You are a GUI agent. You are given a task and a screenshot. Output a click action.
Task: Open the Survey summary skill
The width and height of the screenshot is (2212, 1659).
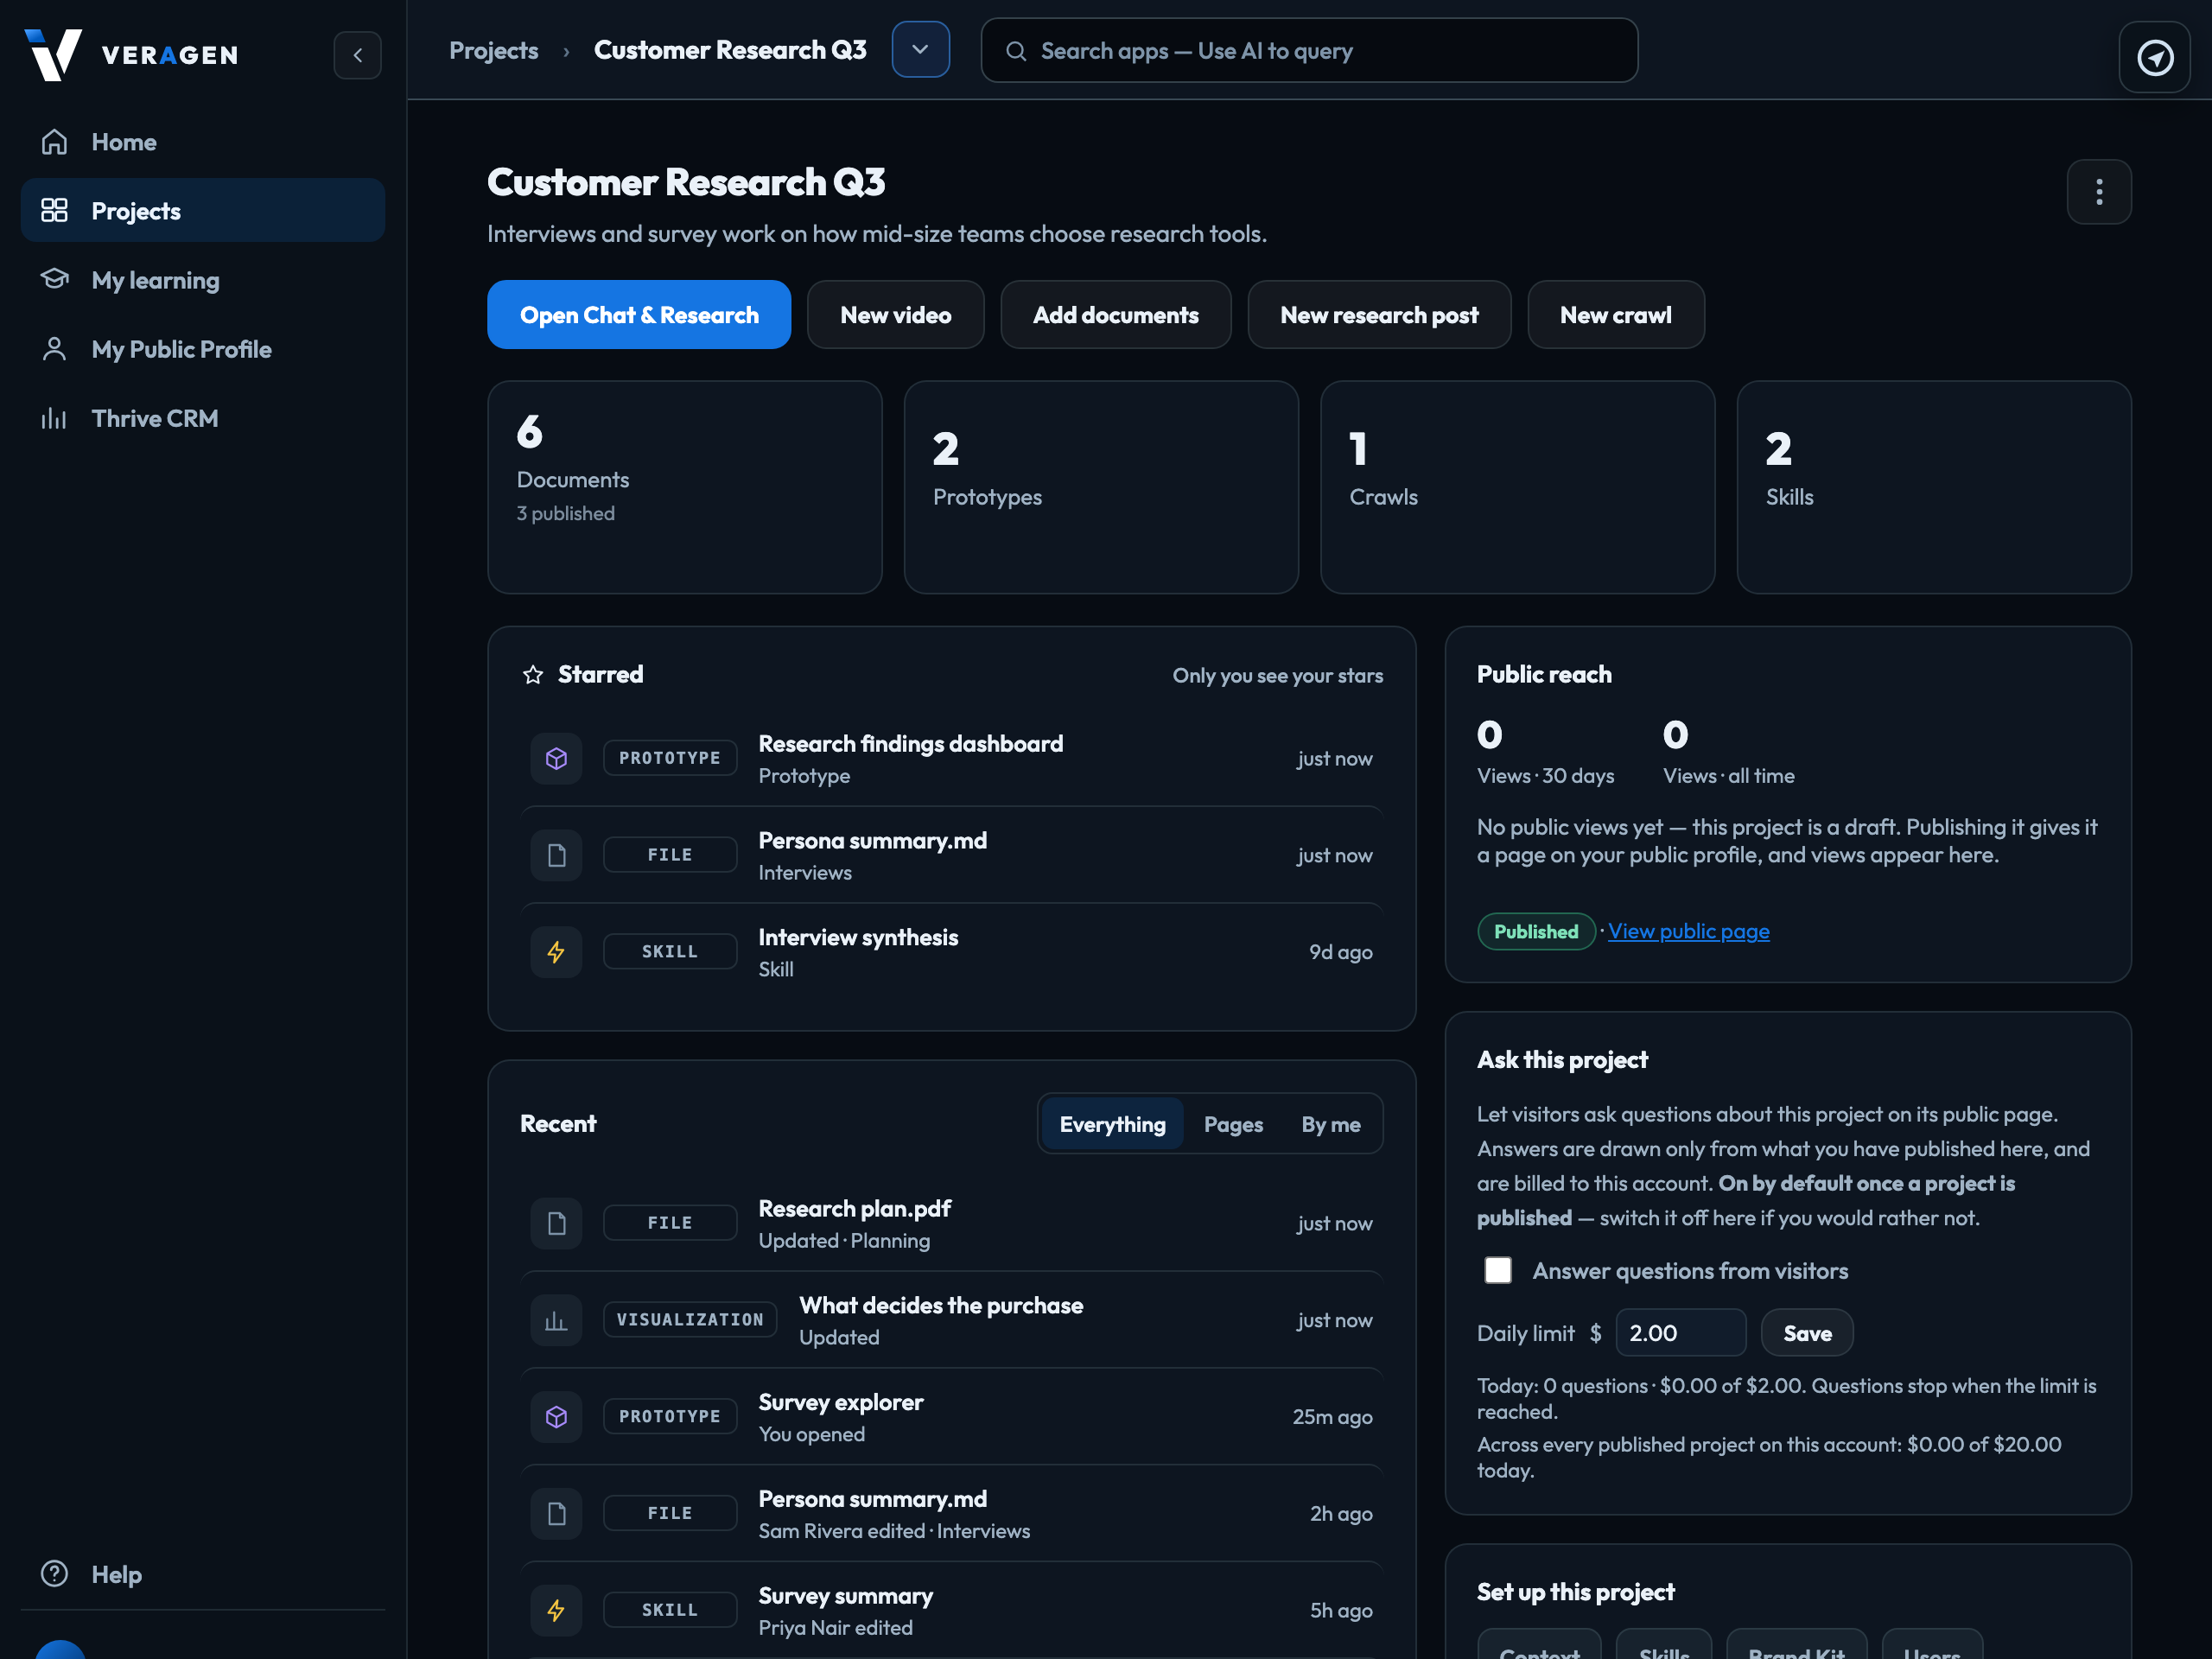(951, 1610)
